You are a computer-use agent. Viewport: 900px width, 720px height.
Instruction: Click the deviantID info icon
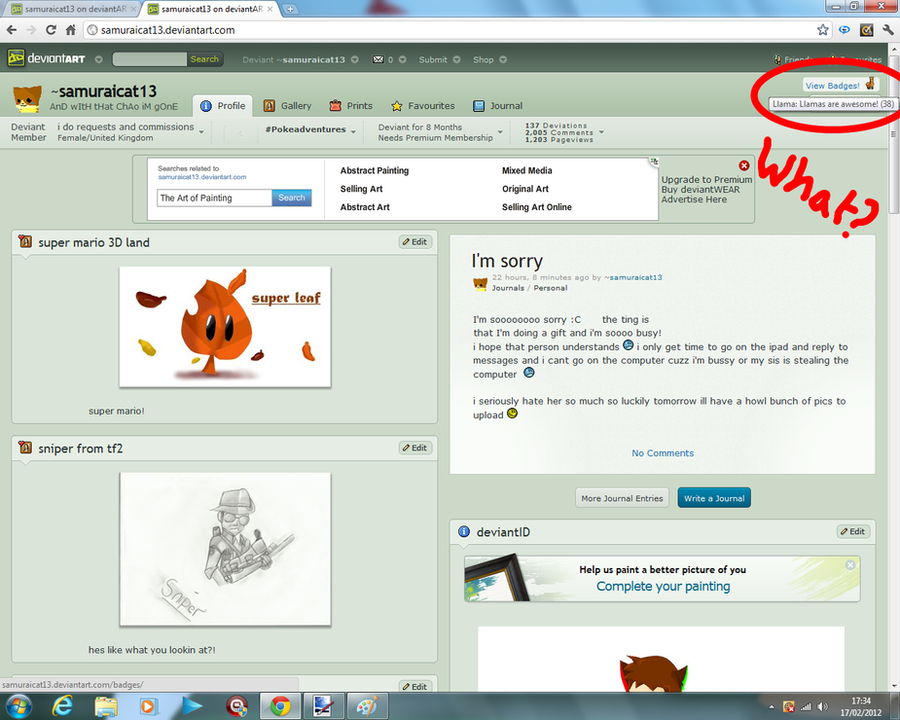click(464, 532)
